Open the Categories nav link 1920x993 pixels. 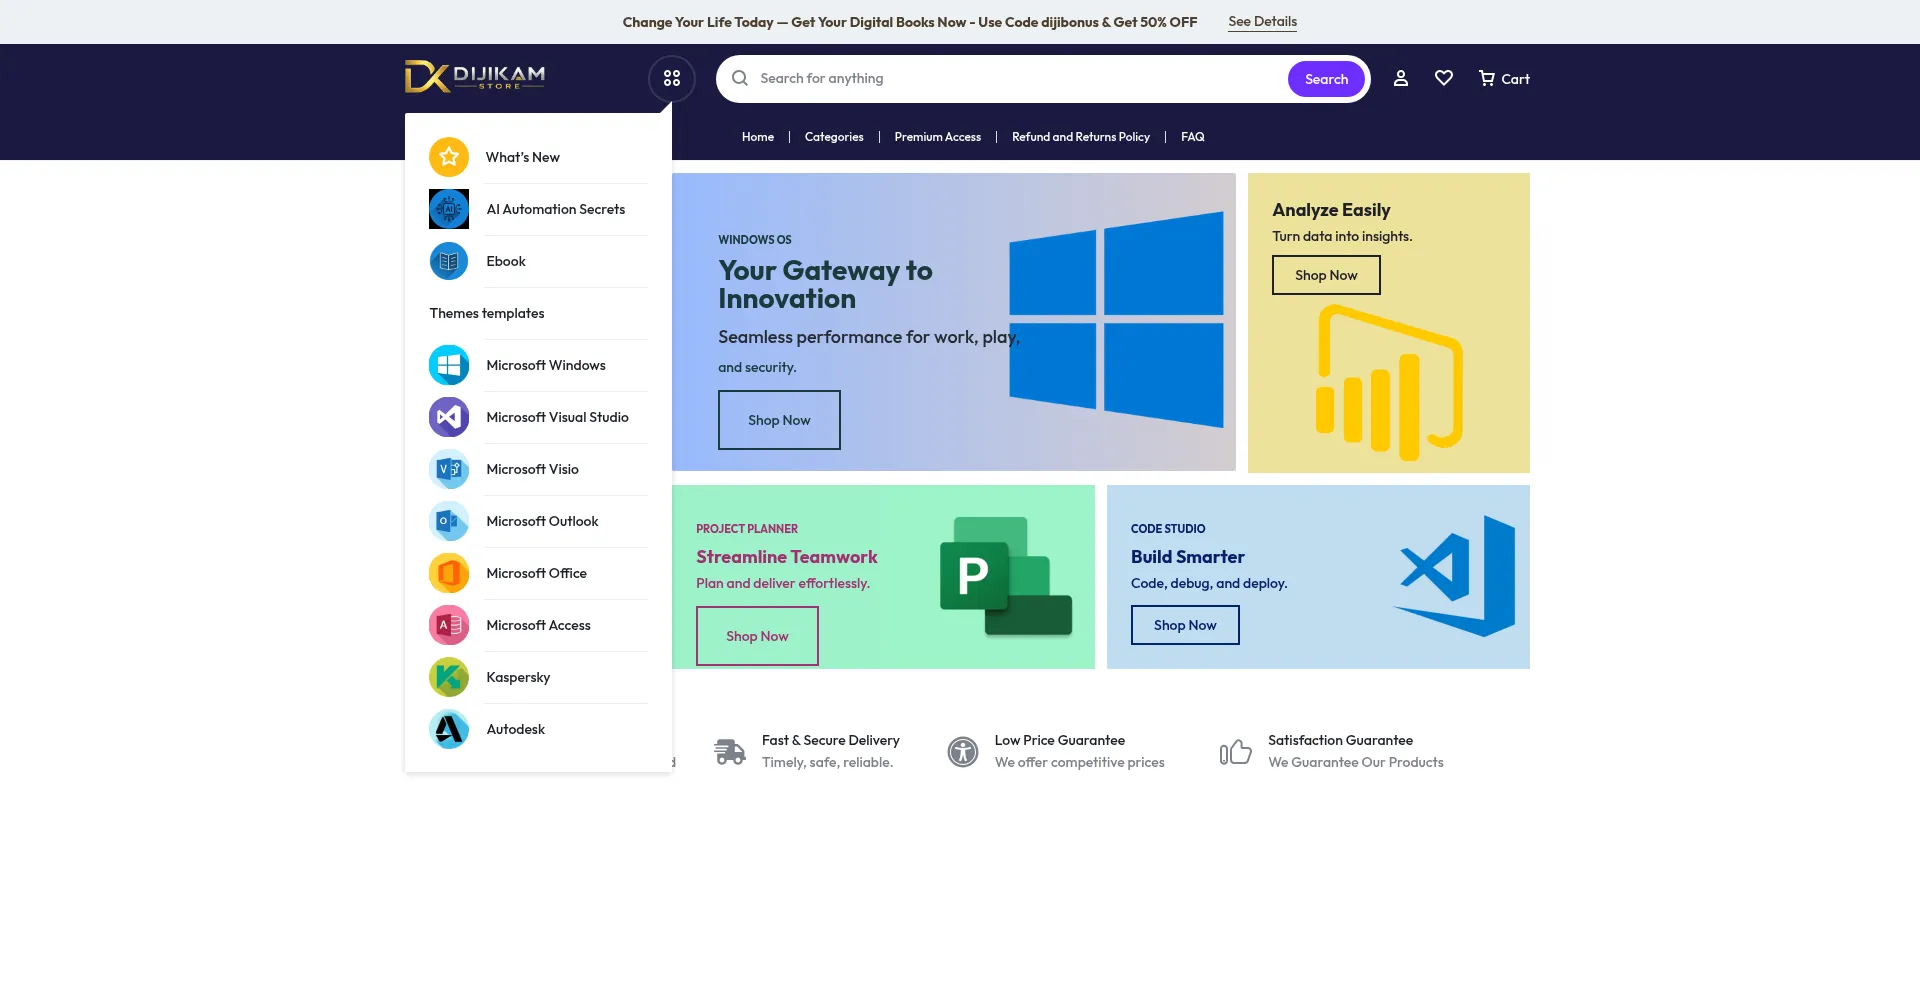pyautogui.click(x=834, y=137)
